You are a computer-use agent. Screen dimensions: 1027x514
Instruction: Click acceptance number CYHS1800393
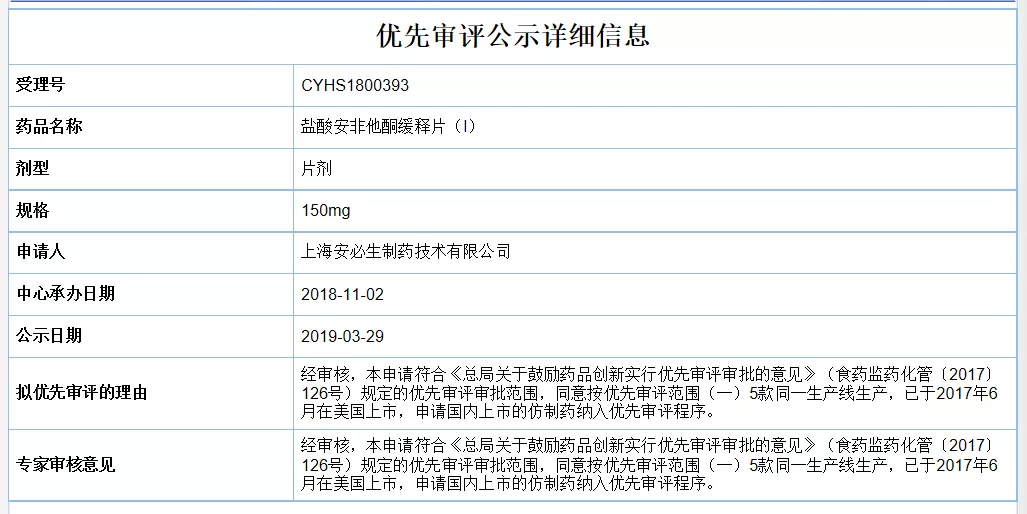(355, 86)
